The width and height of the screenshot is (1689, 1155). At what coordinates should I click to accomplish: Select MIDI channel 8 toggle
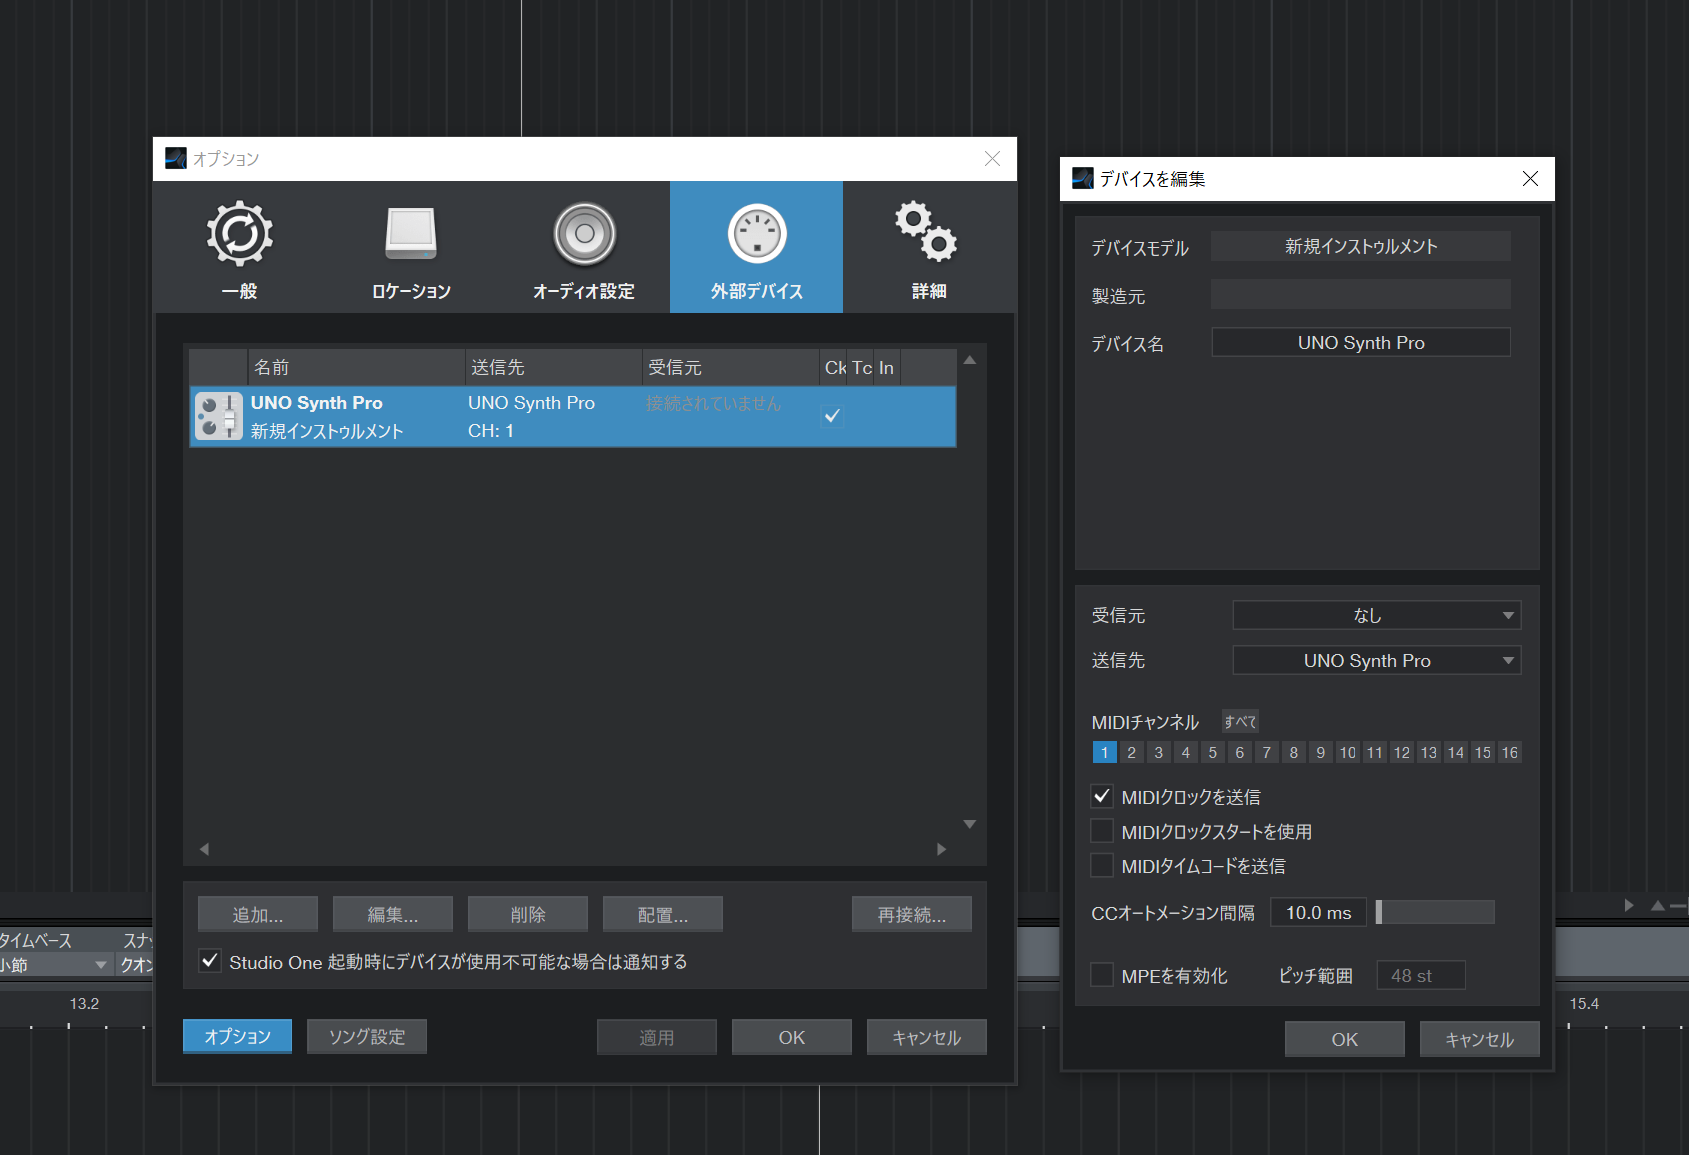coord(1294,752)
